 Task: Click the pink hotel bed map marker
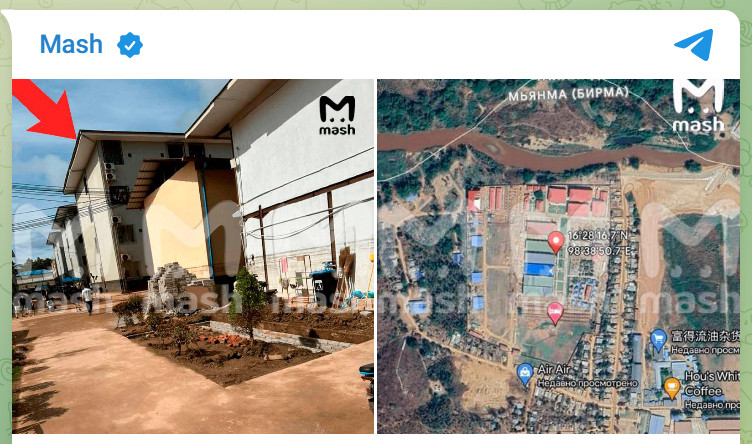[555, 314]
